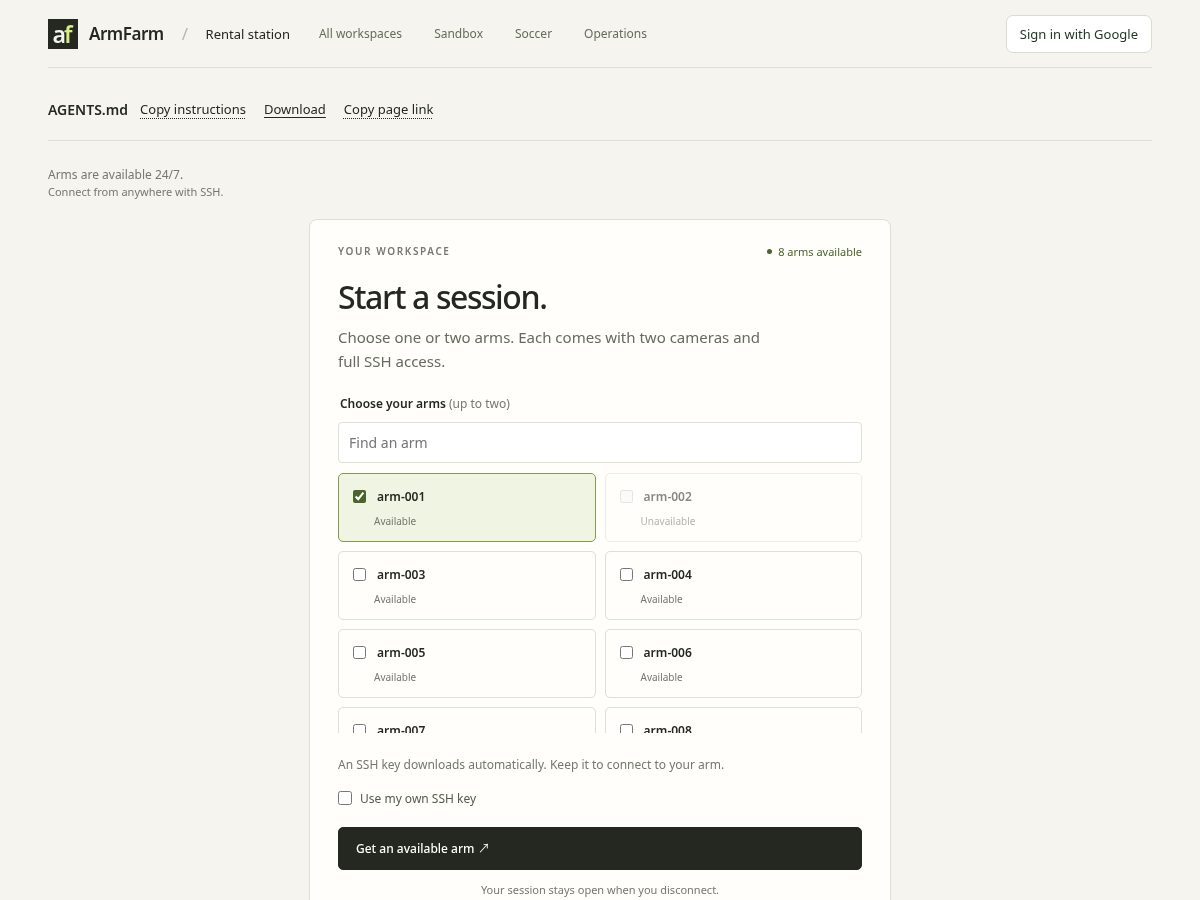The image size is (1200, 900).
Task: Click the arm-002 Unavailable status text
Action: [668, 521]
